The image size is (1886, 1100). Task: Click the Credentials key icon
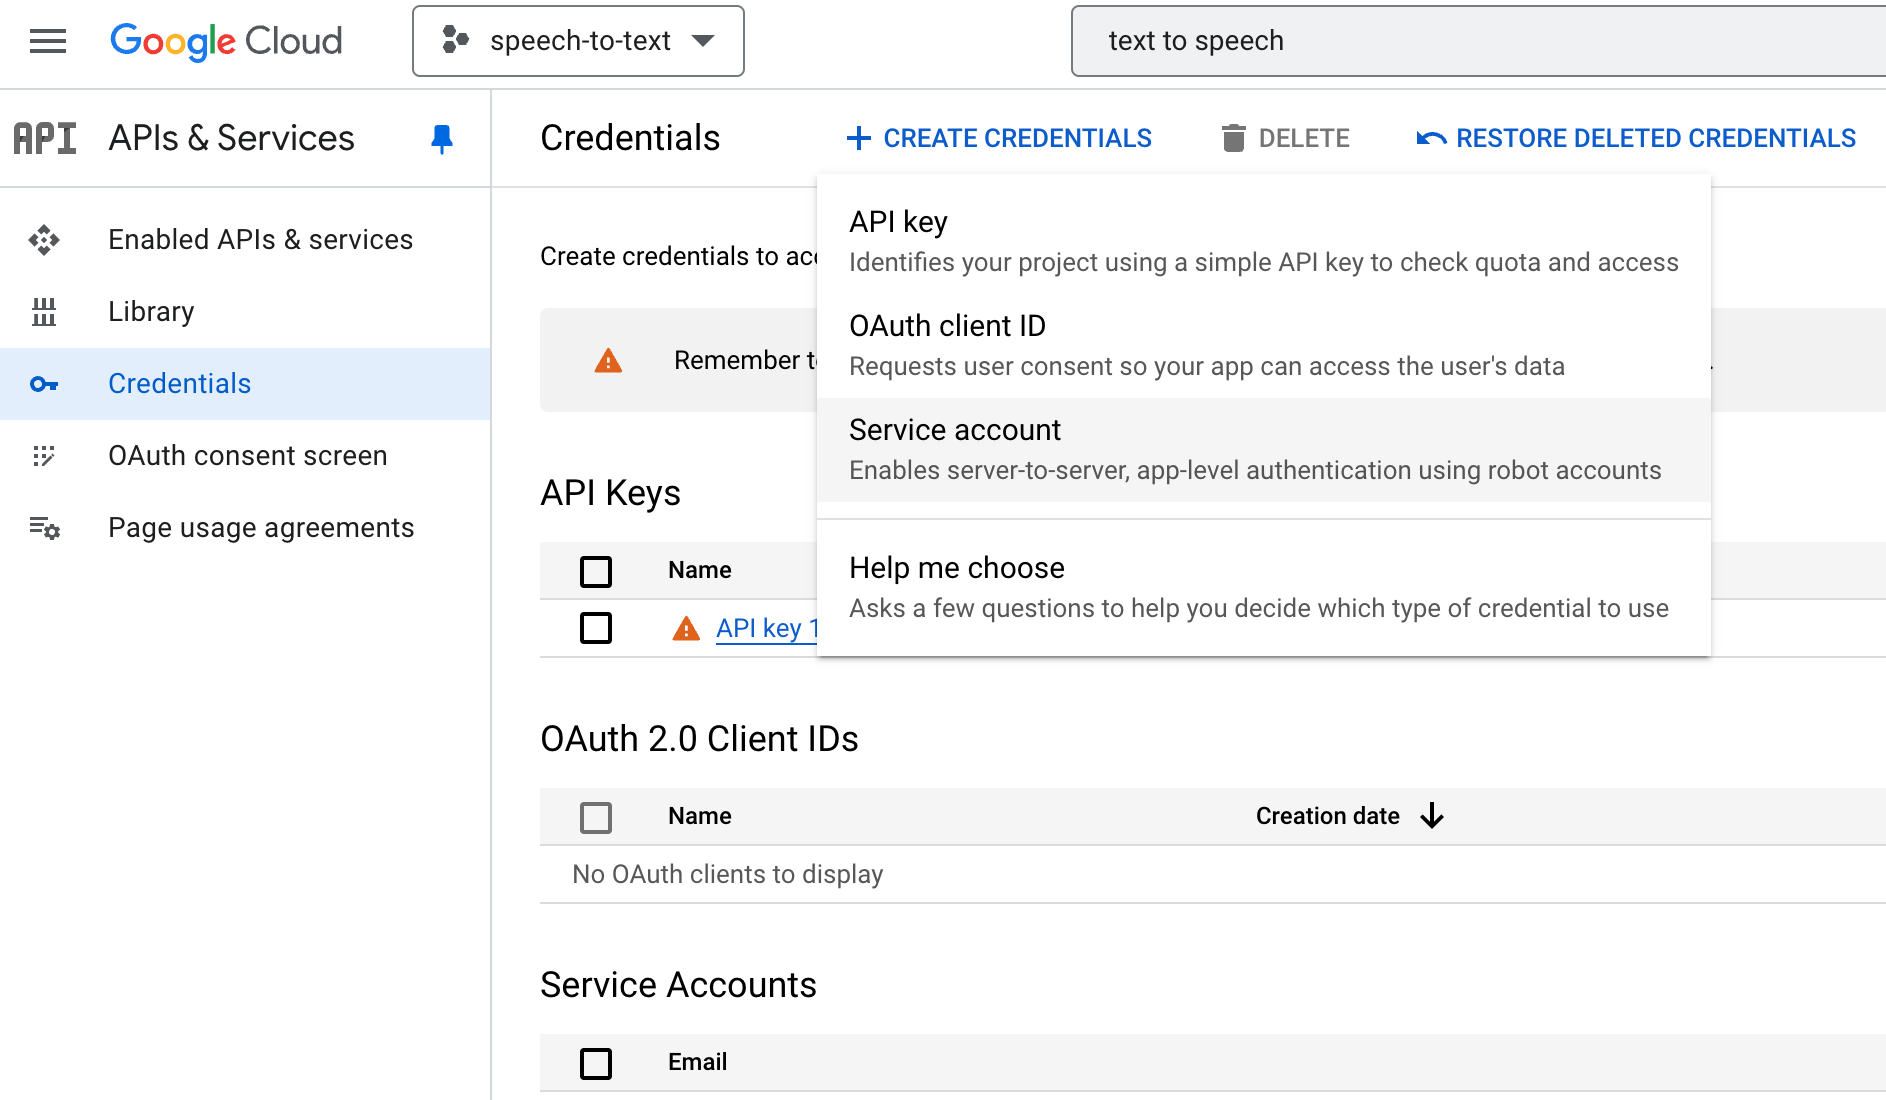(44, 384)
